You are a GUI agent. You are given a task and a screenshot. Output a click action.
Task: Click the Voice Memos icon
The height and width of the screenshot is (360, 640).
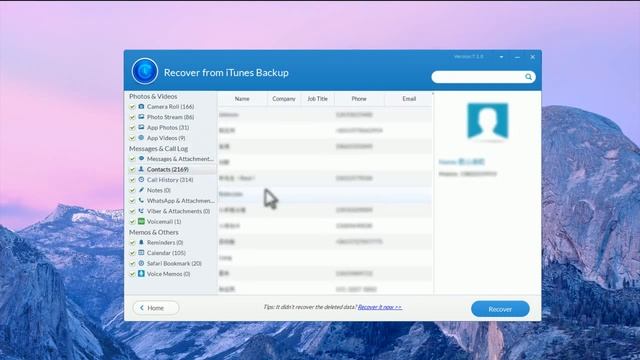(141, 273)
